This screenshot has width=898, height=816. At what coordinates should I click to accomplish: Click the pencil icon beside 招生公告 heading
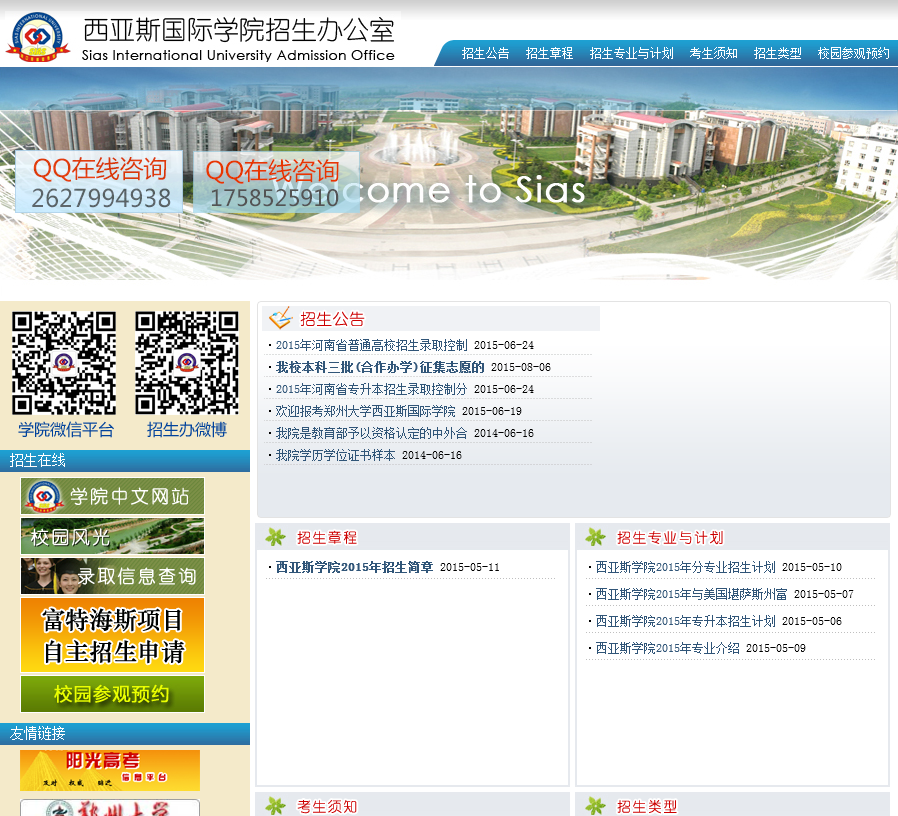[281, 318]
